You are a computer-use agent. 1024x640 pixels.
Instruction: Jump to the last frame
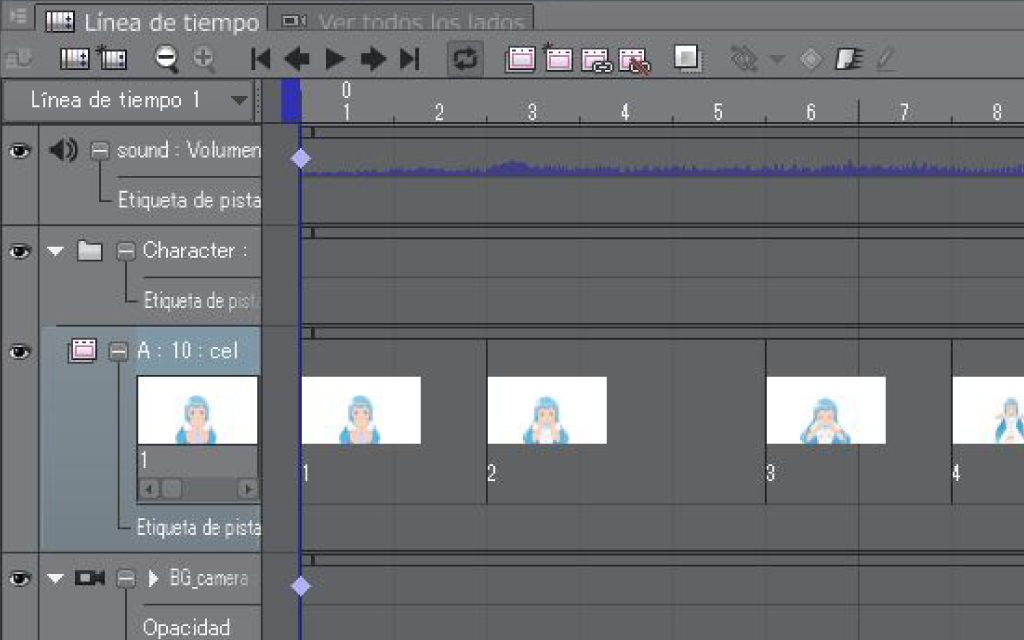click(409, 59)
